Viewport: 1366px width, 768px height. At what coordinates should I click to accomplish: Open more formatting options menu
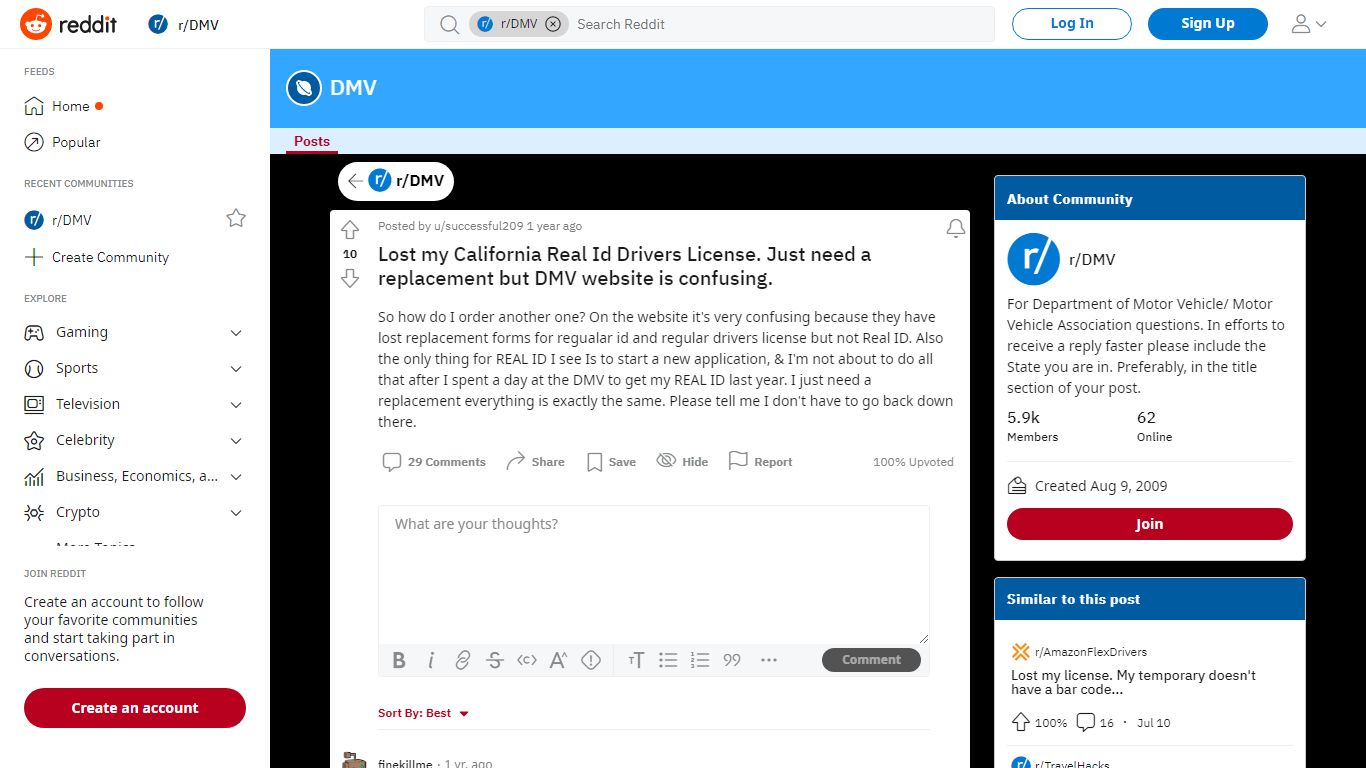click(769, 660)
